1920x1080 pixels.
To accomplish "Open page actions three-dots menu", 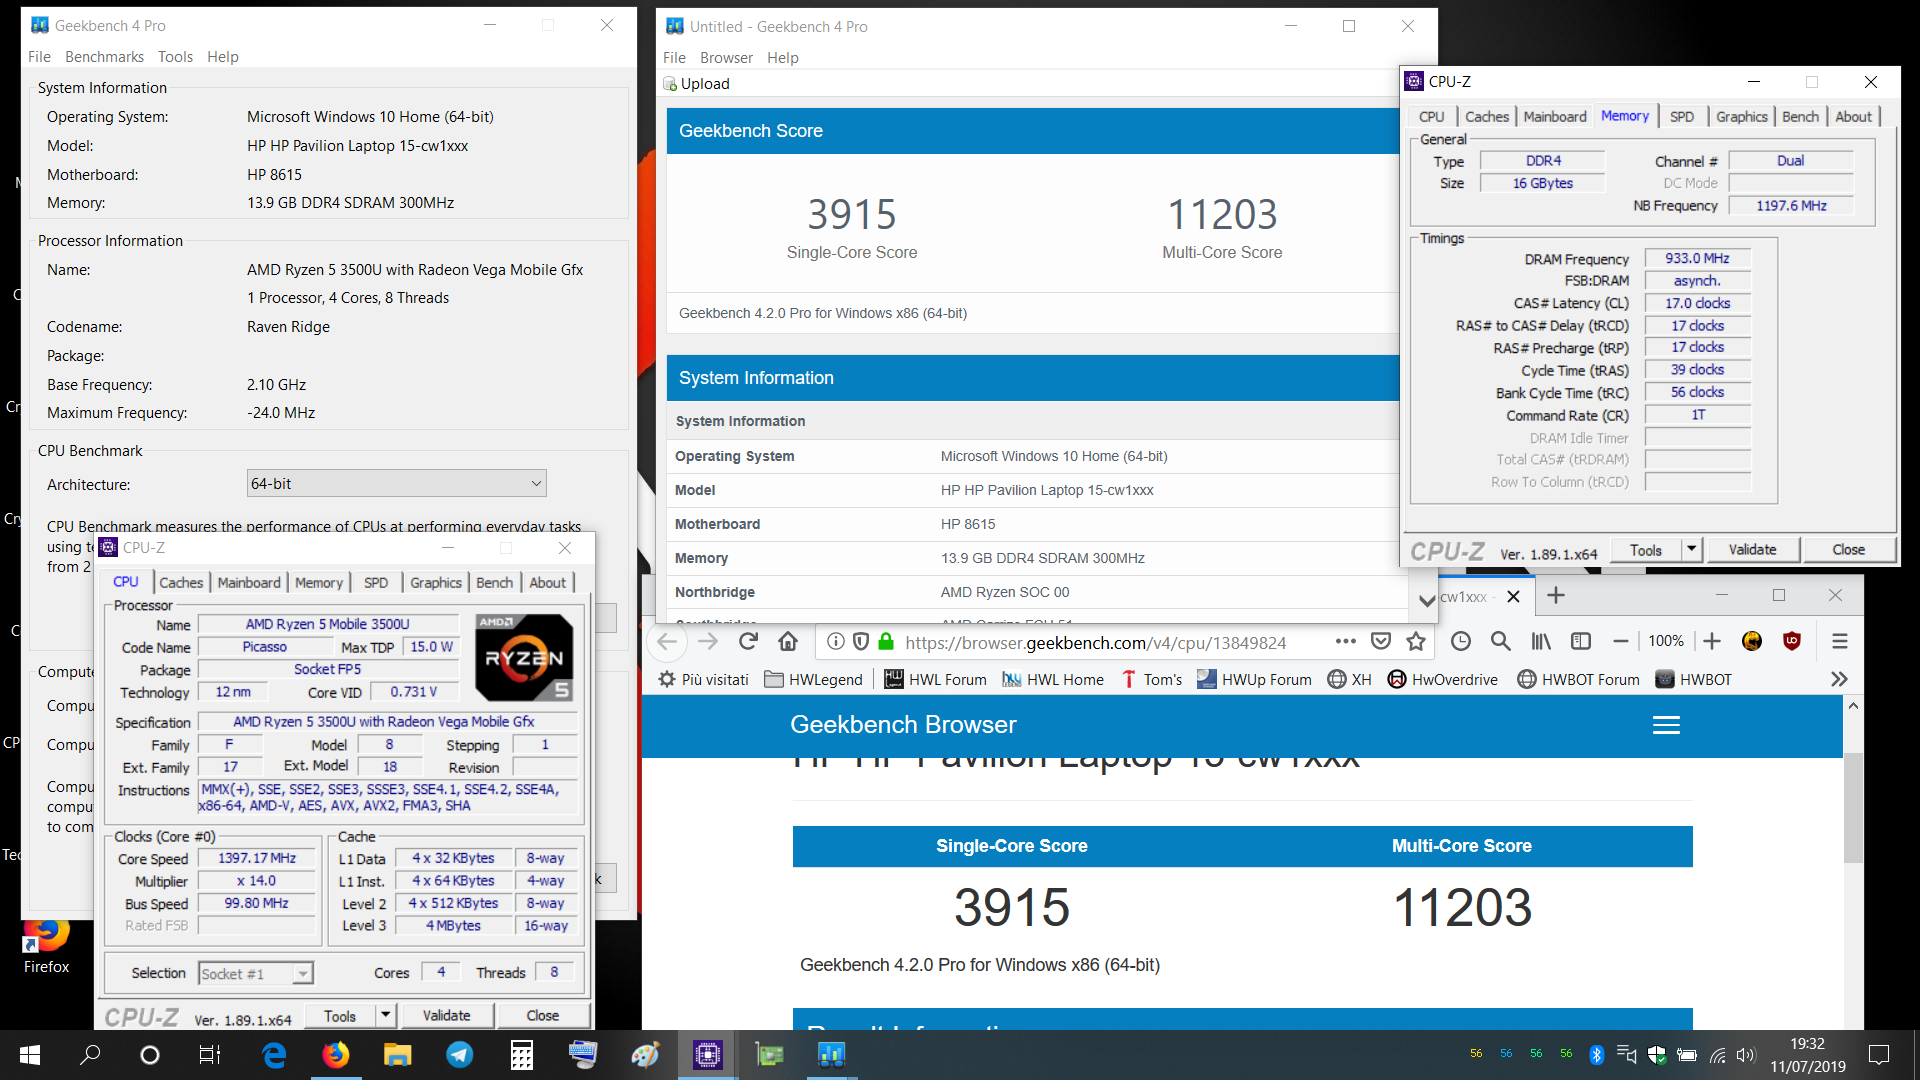I will click(1346, 642).
